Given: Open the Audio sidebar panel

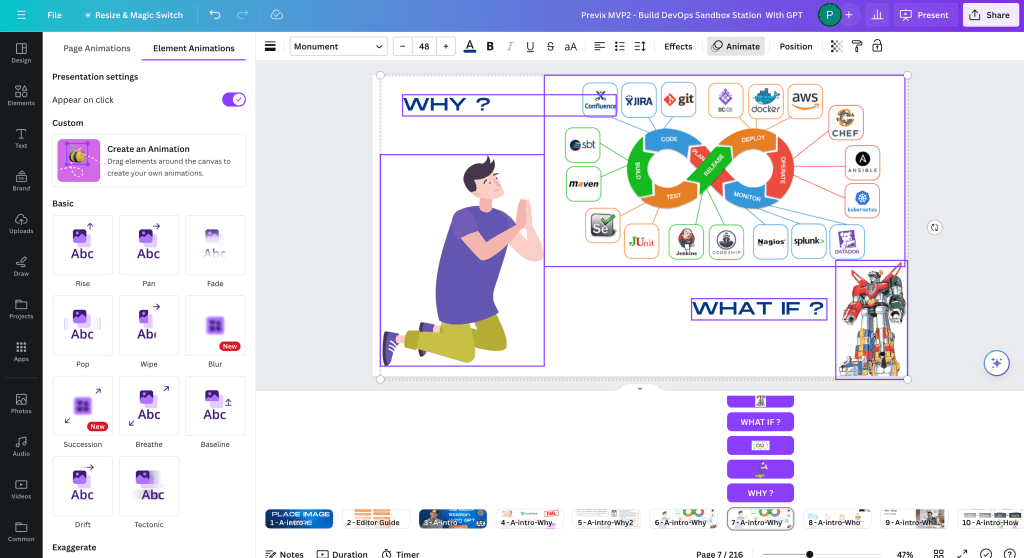Looking at the screenshot, I should tap(21, 446).
